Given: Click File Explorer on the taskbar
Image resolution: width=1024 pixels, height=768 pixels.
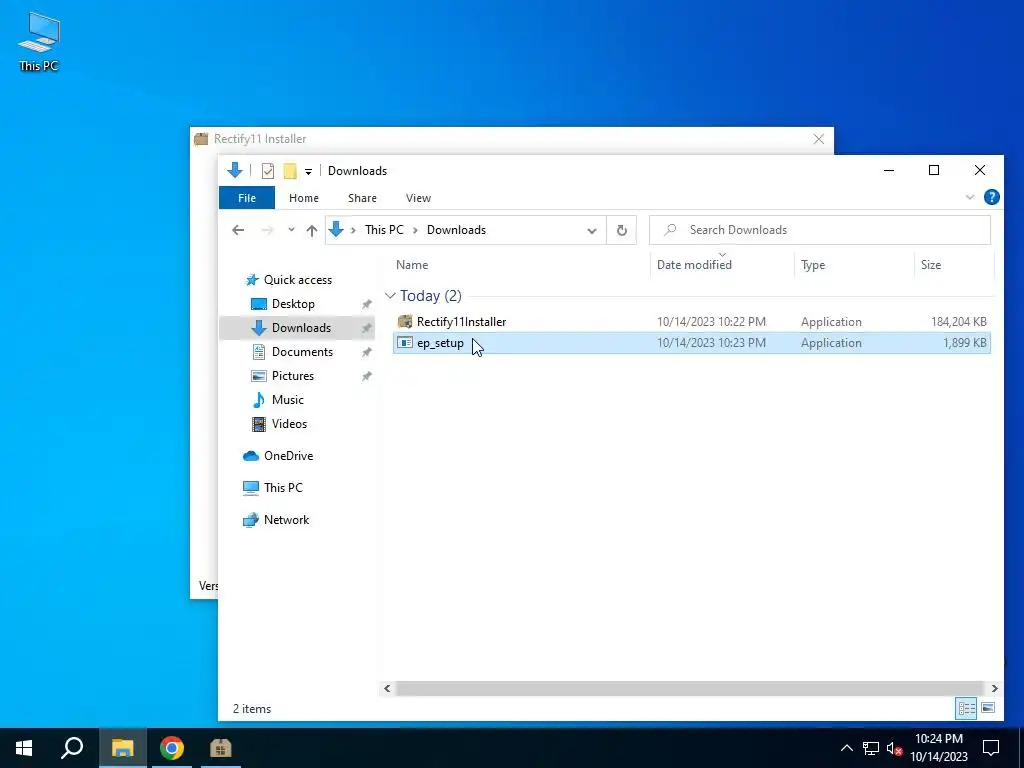Looking at the screenshot, I should pyautogui.click(x=122, y=748).
